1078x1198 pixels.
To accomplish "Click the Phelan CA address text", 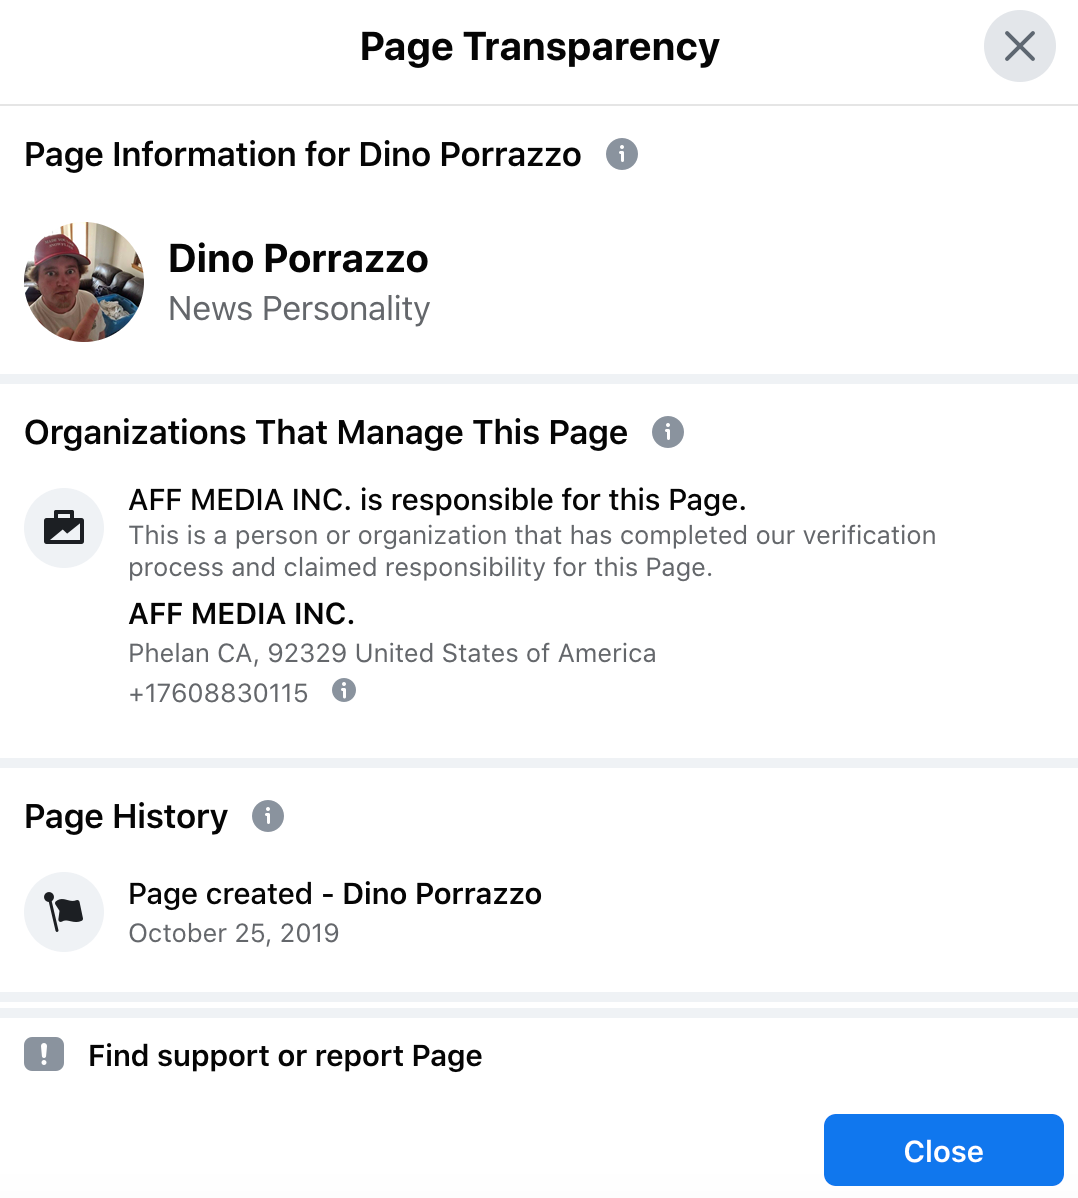I will click(x=392, y=652).
